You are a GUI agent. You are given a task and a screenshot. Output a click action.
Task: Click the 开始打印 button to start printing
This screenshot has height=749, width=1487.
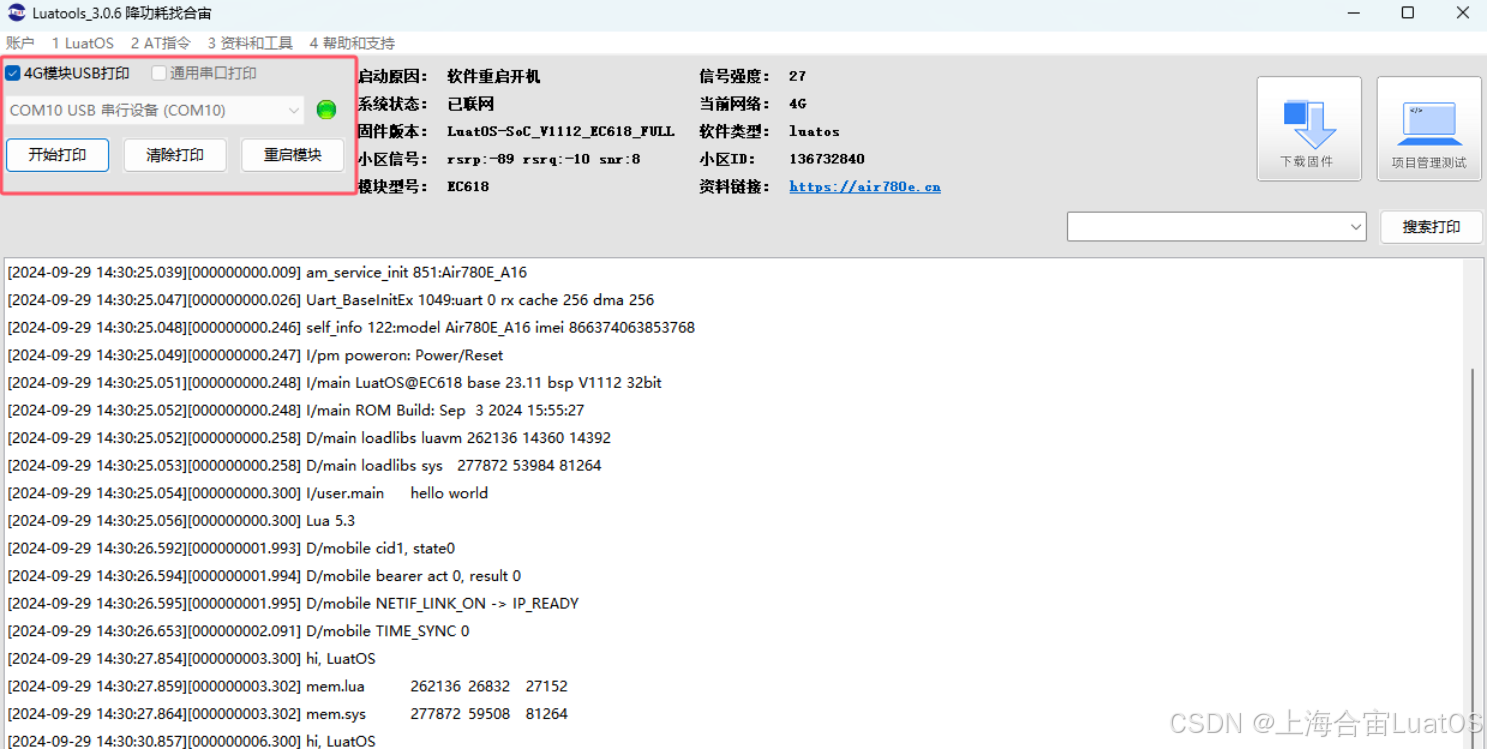tap(57, 155)
